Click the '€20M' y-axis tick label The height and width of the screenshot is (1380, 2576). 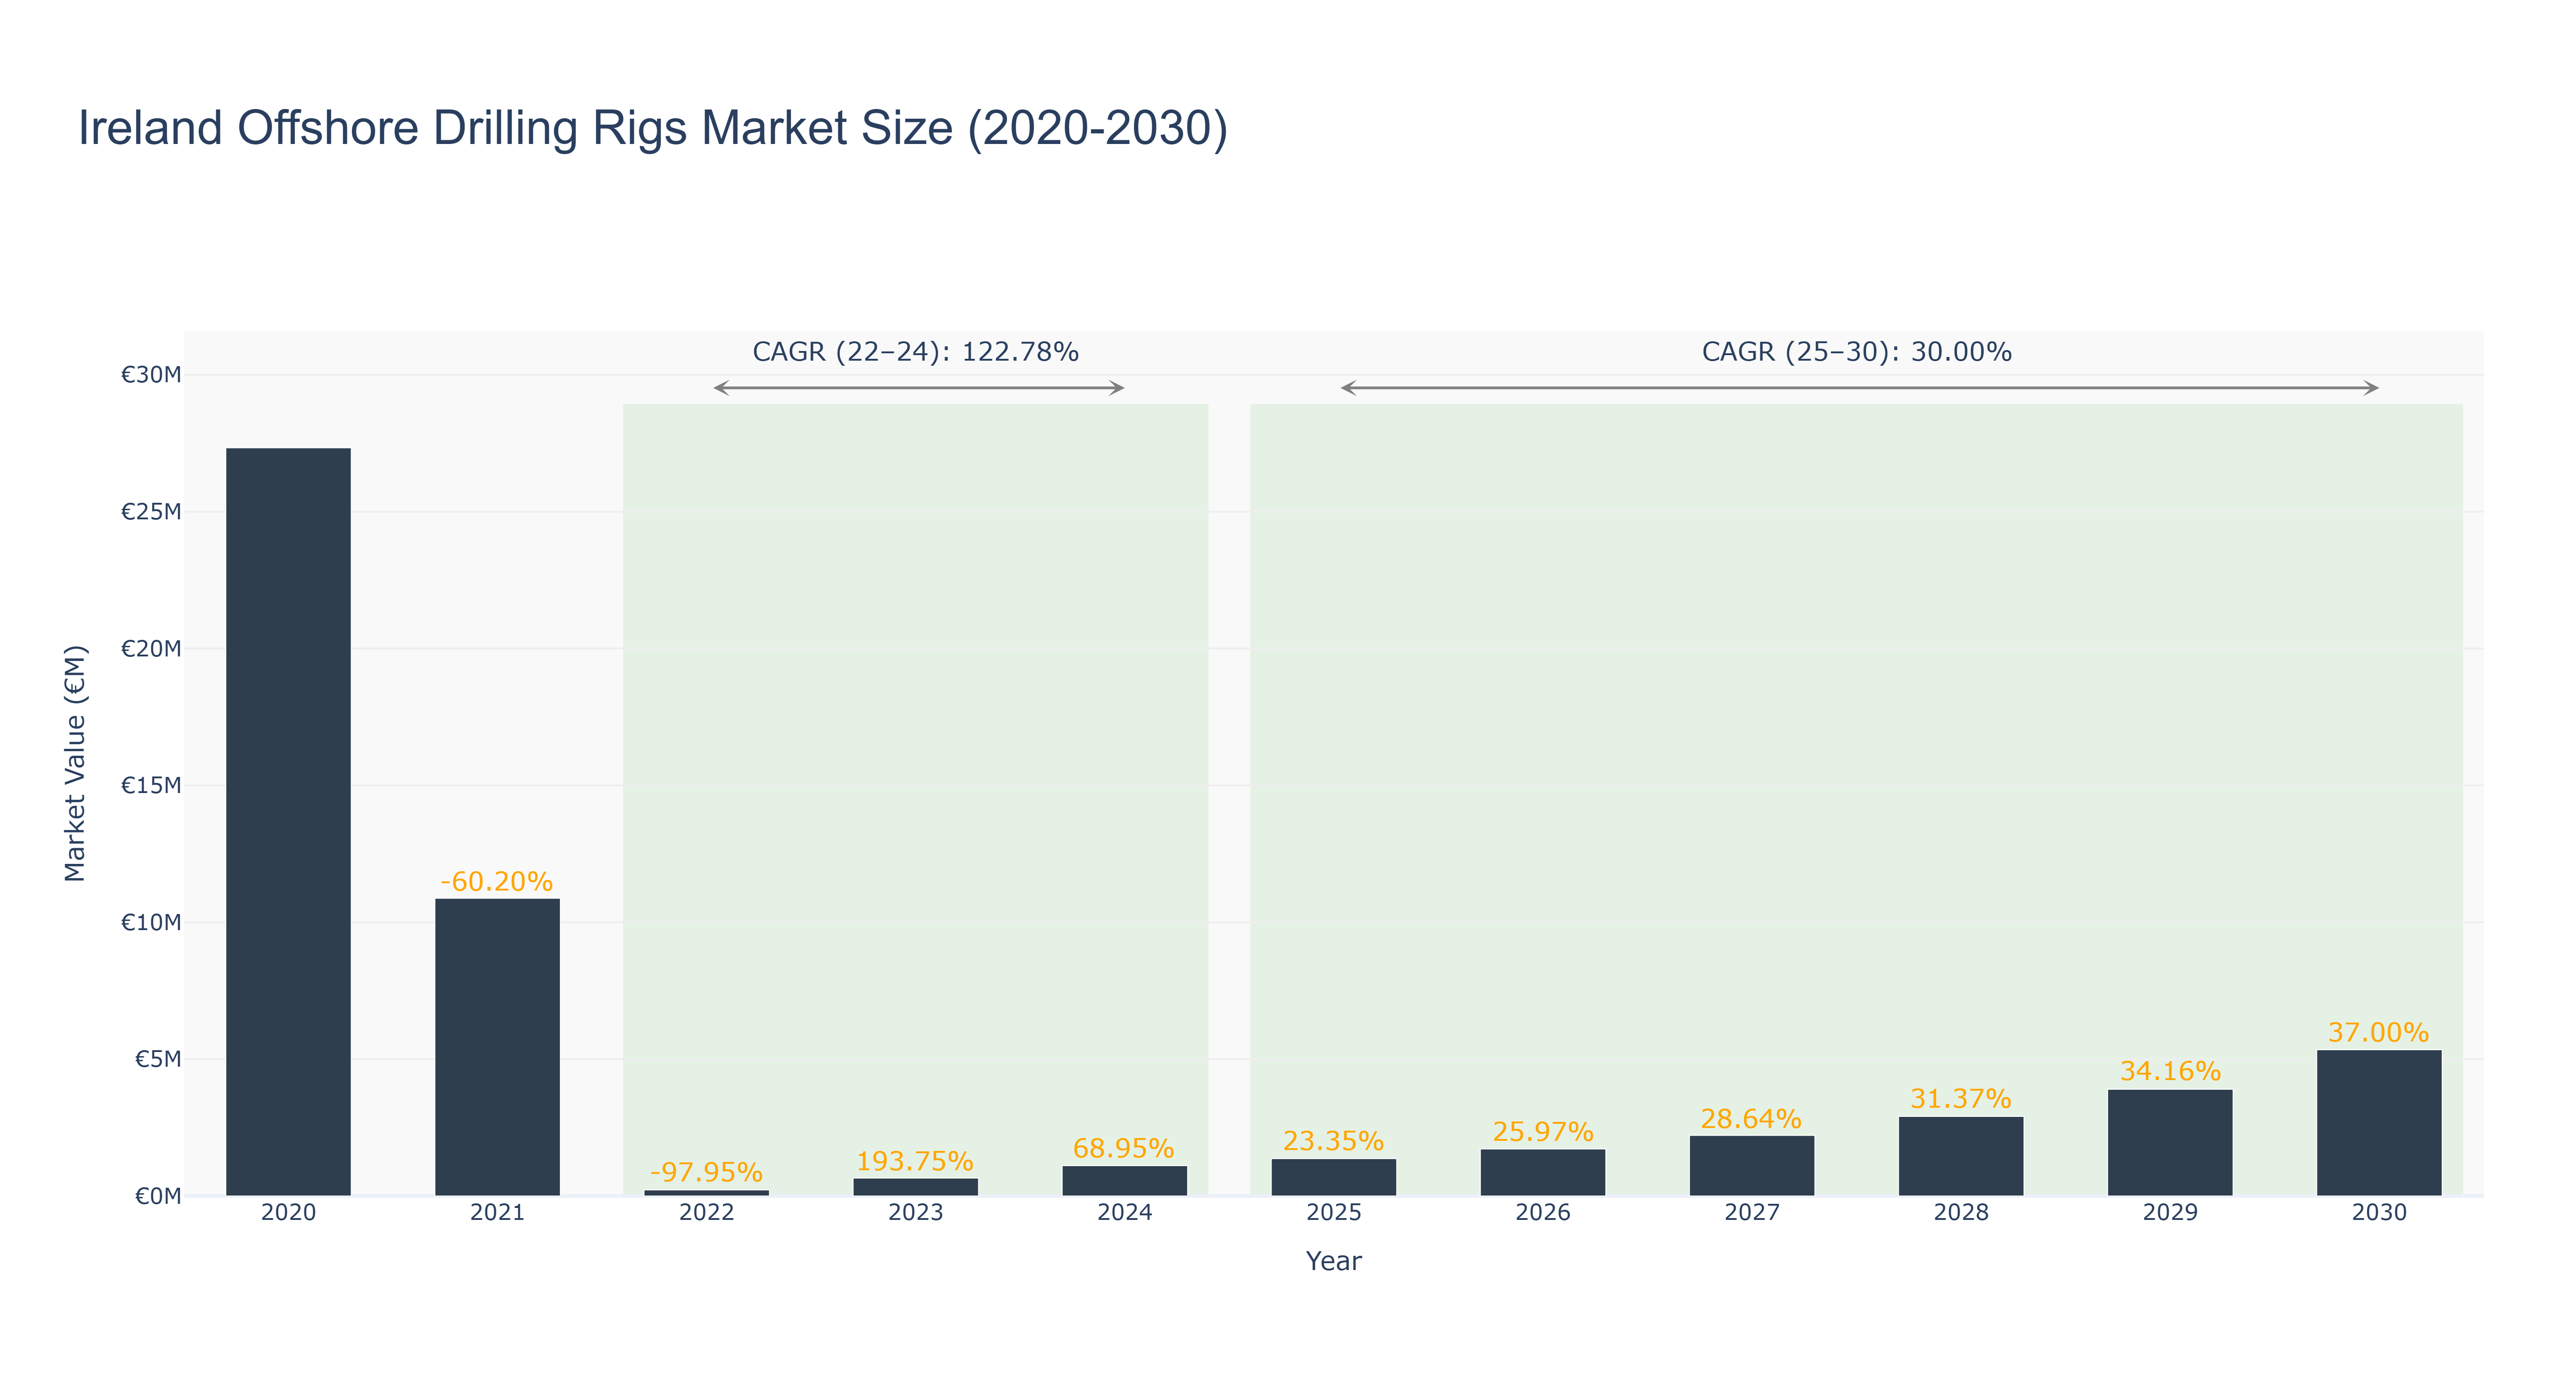(x=151, y=649)
